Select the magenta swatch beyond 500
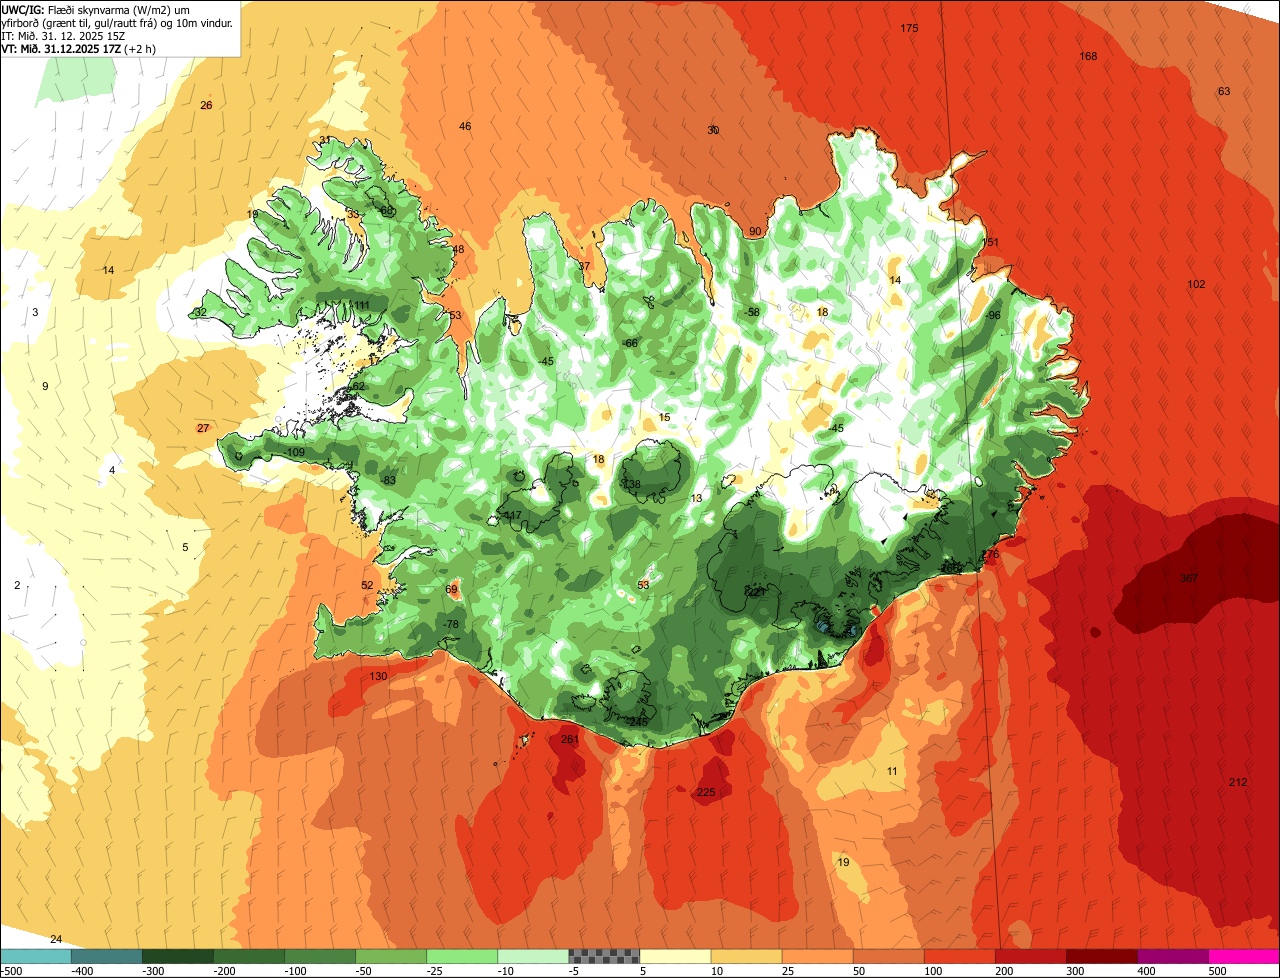The height and width of the screenshot is (978, 1280). tap(1243, 956)
